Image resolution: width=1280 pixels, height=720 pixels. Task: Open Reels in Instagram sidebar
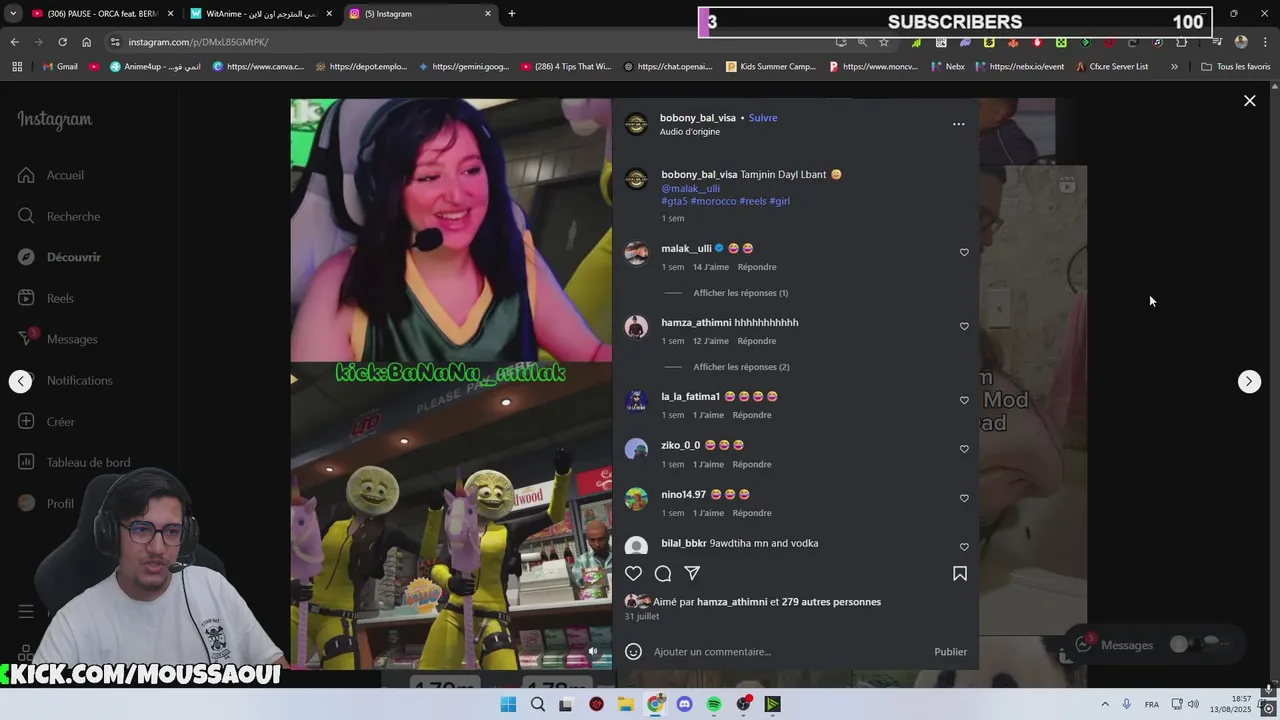coord(46,298)
